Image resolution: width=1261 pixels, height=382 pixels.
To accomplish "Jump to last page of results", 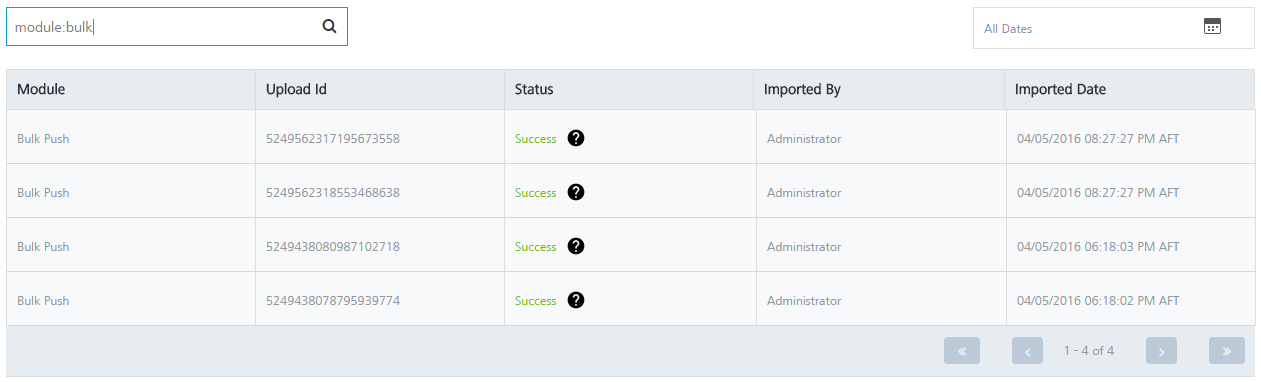I will 1227,351.
